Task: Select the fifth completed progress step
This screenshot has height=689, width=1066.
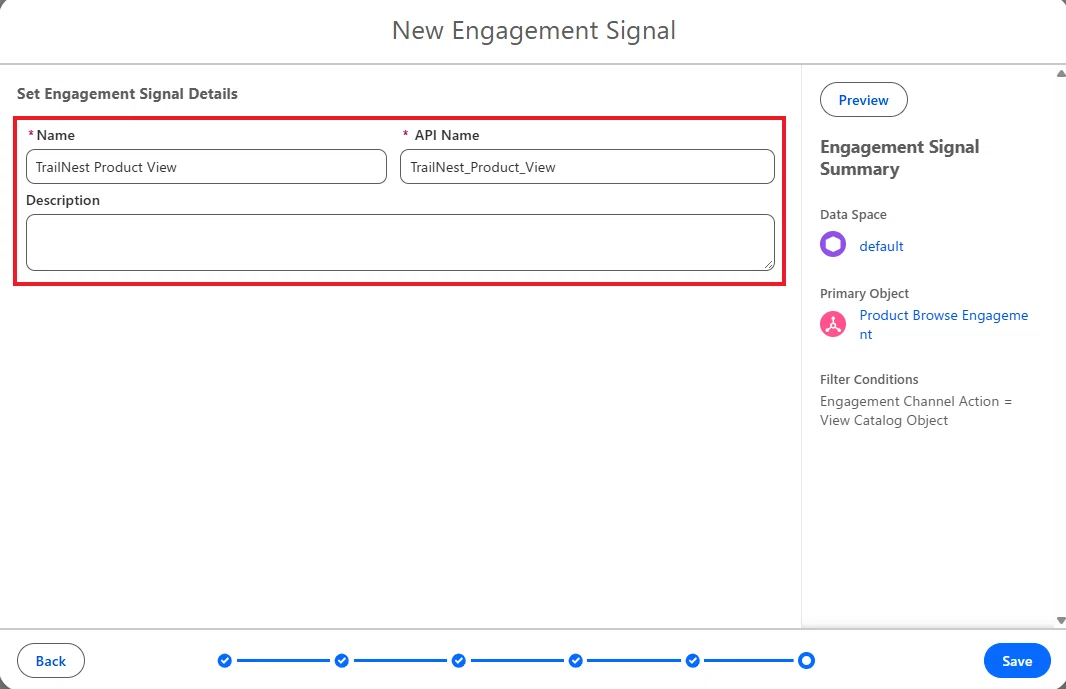Action: (693, 660)
